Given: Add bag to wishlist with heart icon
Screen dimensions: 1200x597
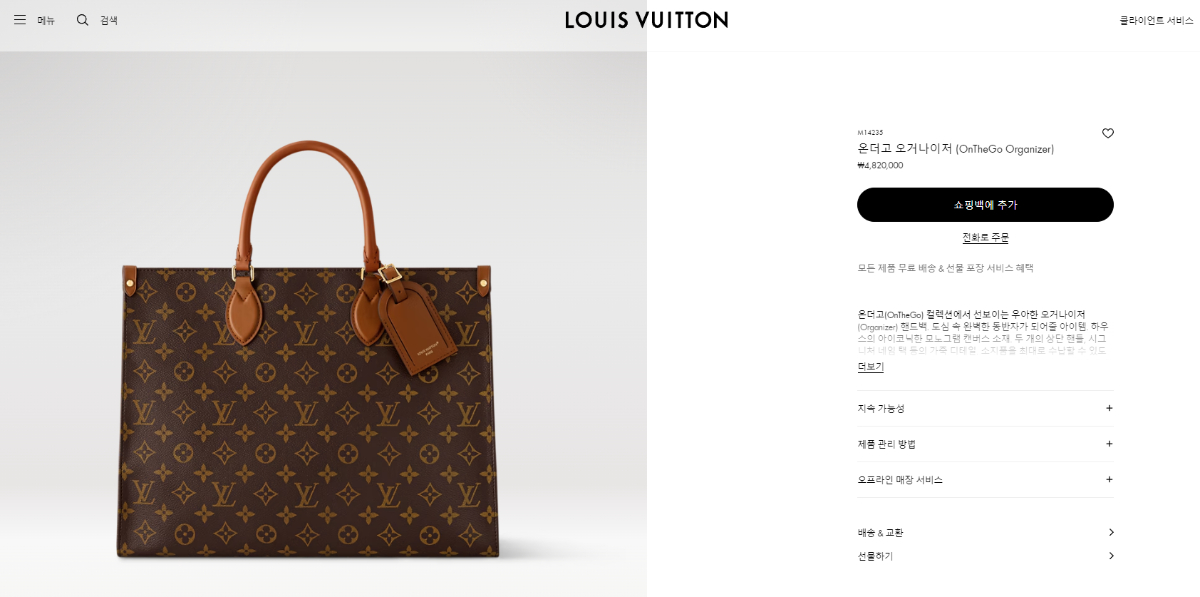Looking at the screenshot, I should [1108, 133].
